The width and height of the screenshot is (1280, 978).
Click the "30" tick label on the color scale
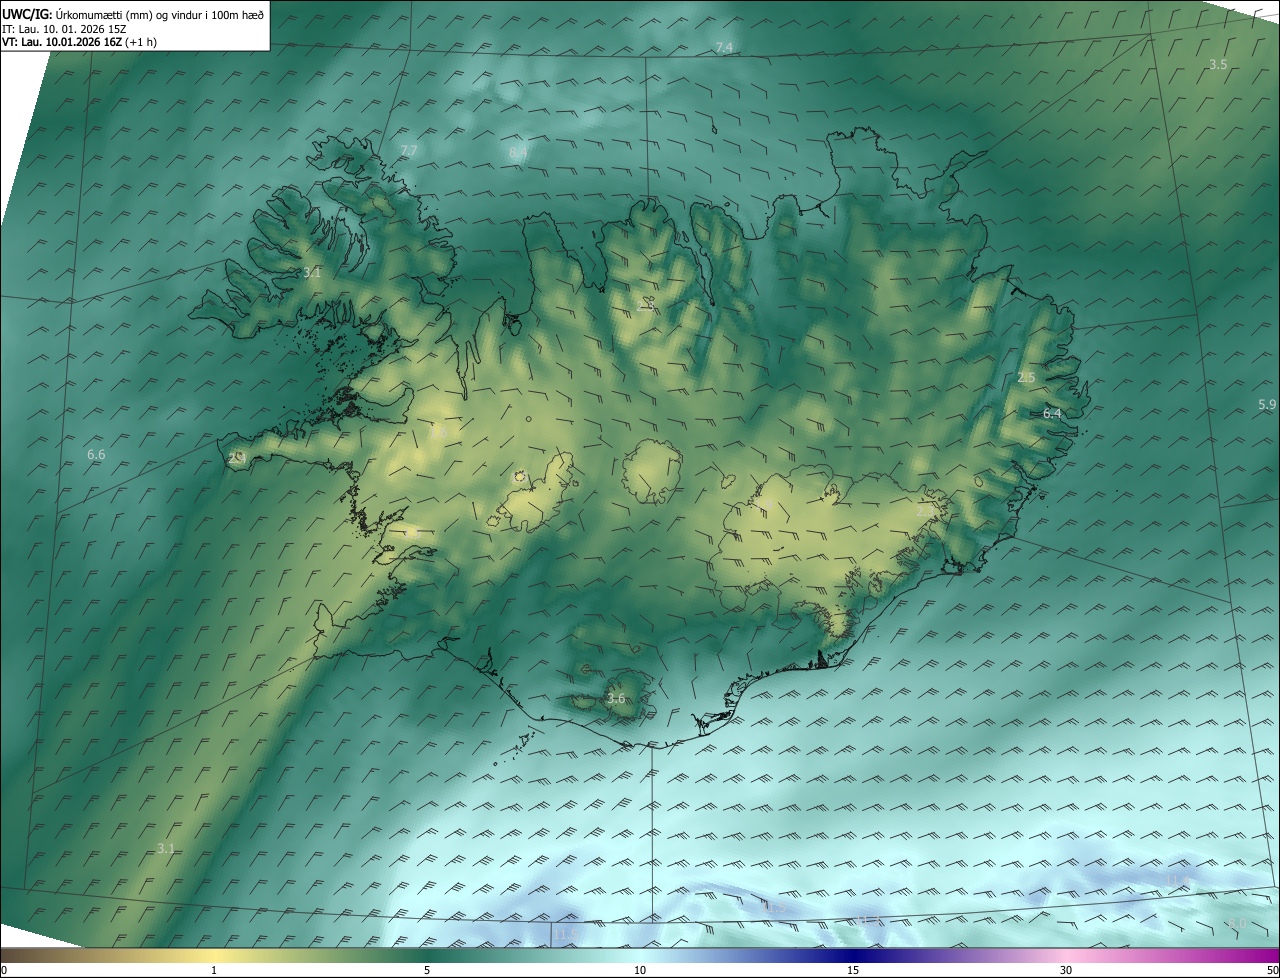coord(1066,970)
